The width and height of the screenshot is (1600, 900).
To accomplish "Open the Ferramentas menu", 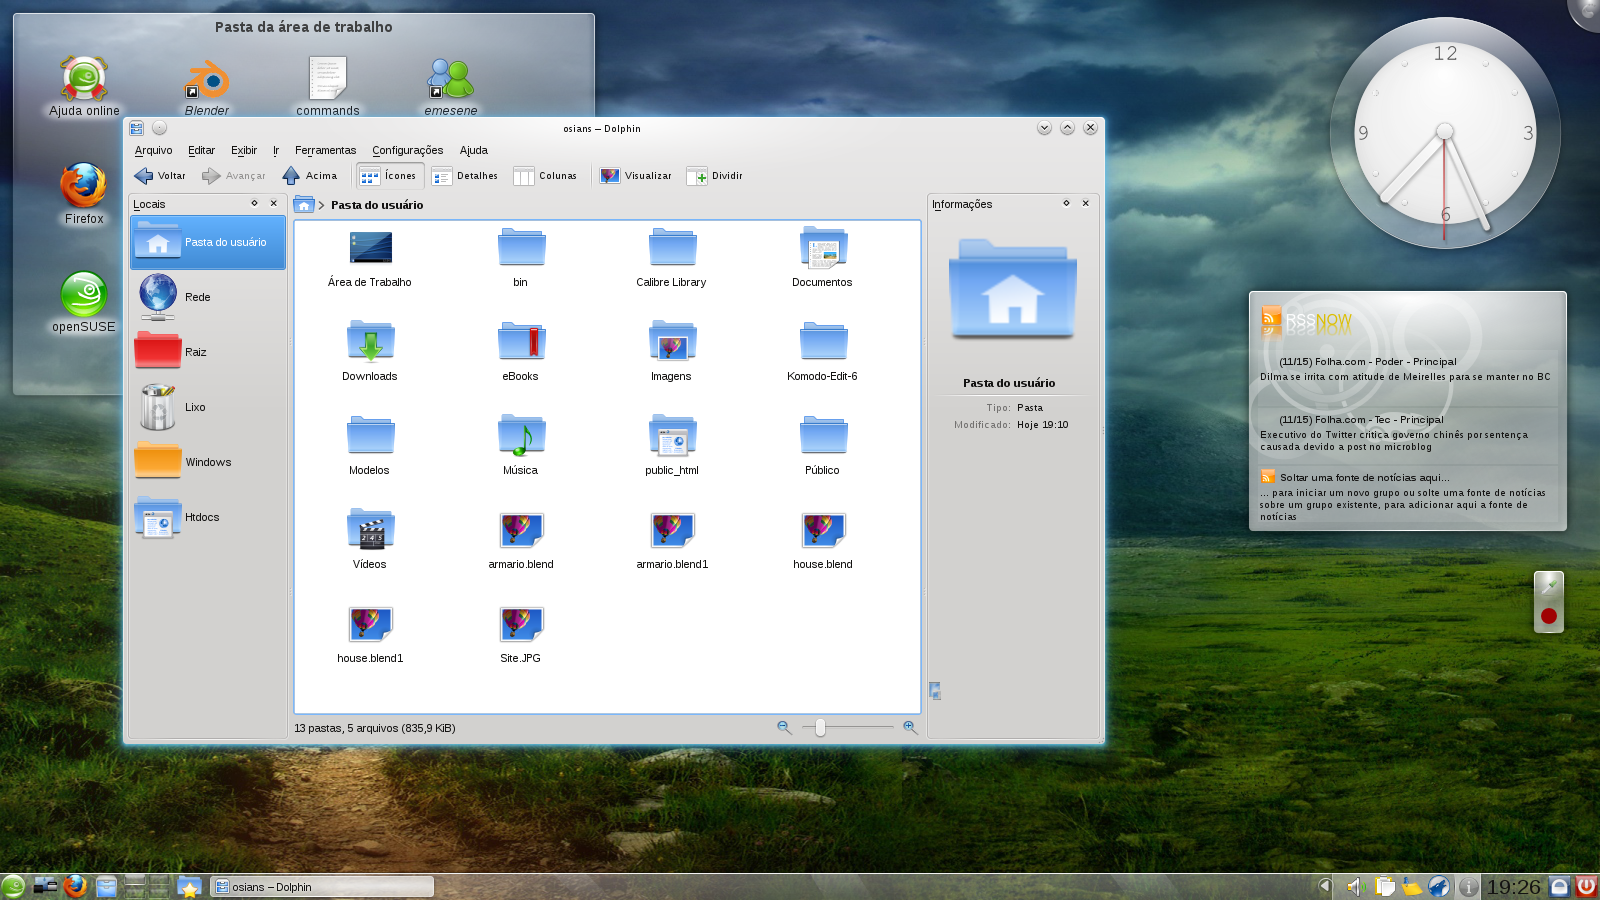I will click(x=325, y=150).
